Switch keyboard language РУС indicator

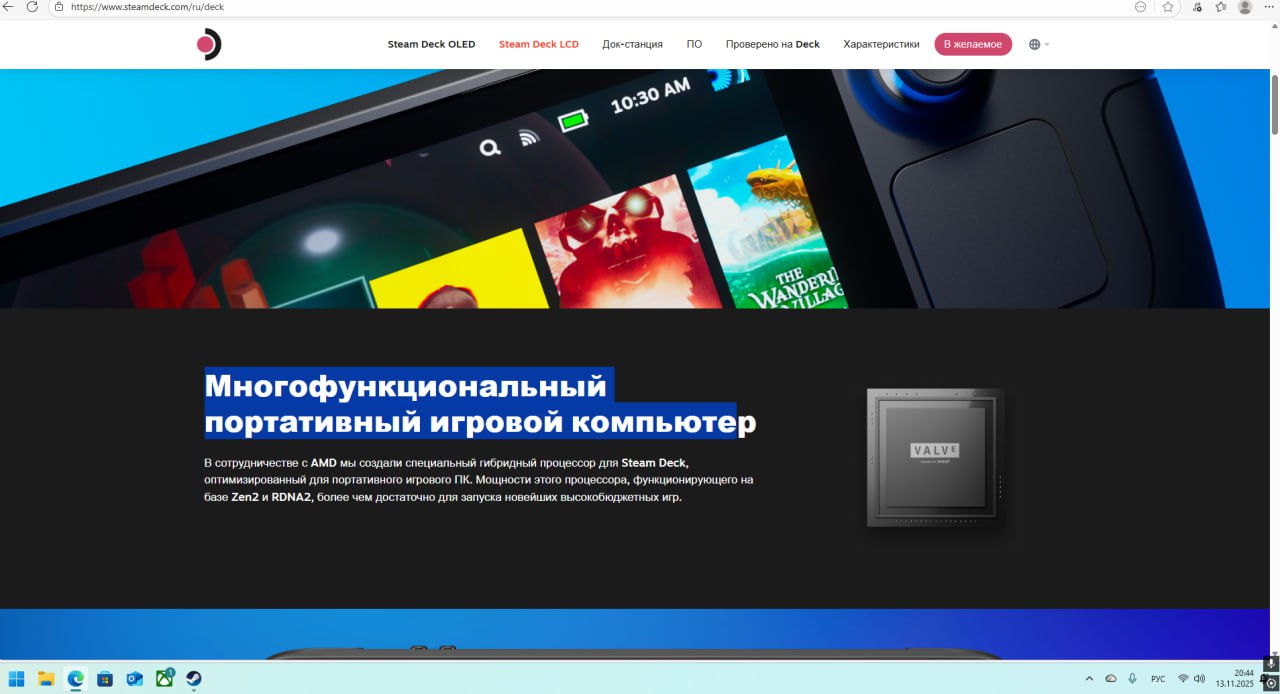point(1158,679)
